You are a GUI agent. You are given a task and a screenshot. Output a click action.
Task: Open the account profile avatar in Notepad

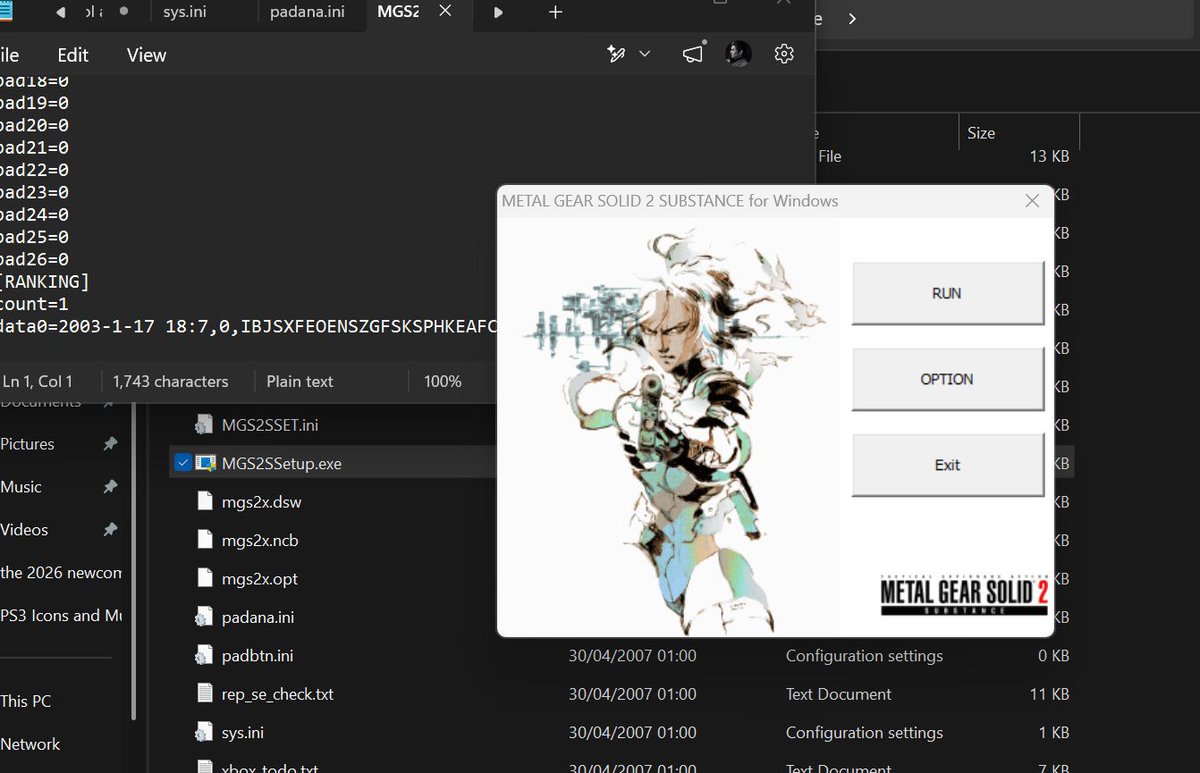[739, 54]
